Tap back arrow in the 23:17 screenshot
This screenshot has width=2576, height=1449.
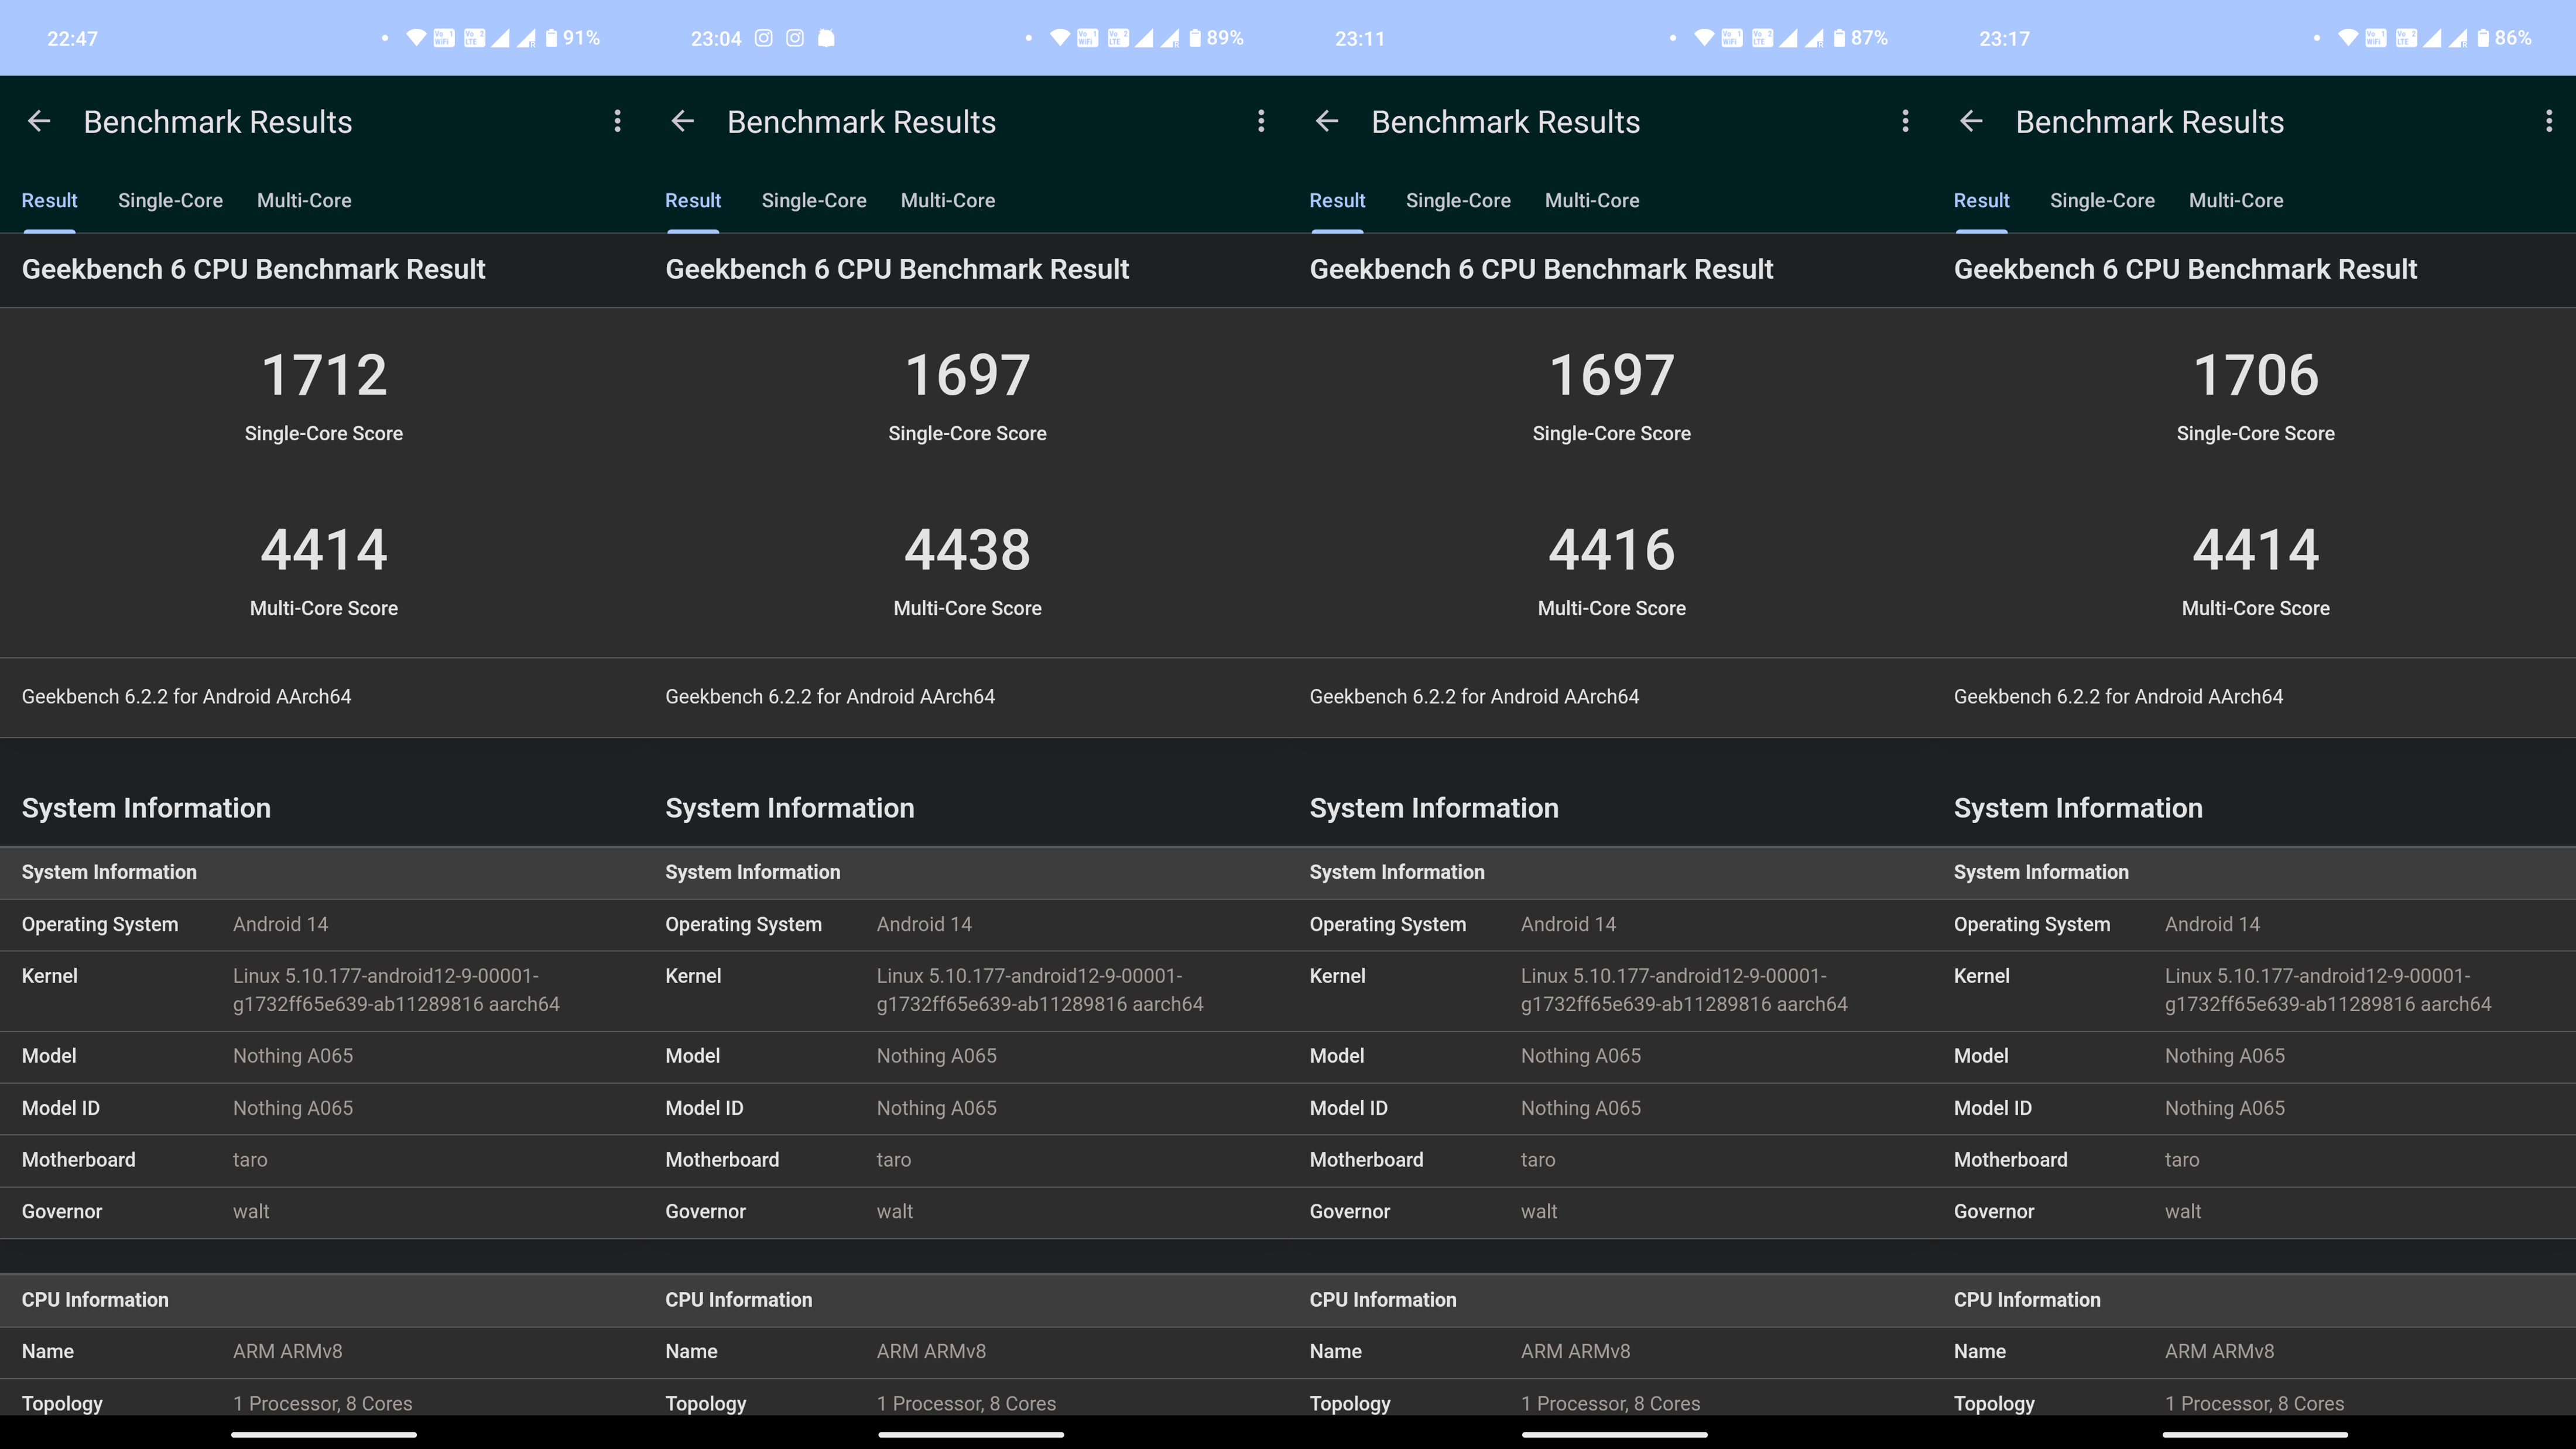(1971, 121)
